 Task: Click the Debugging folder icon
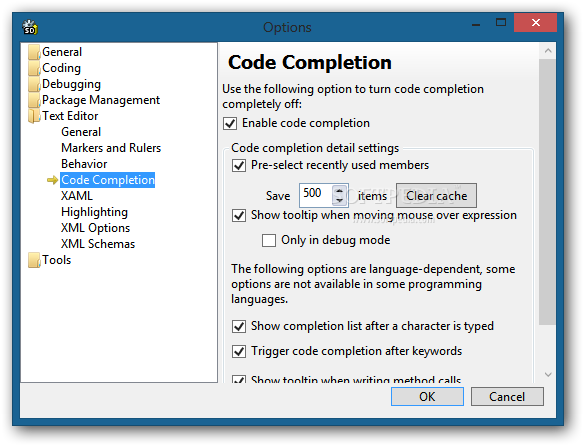[34, 85]
